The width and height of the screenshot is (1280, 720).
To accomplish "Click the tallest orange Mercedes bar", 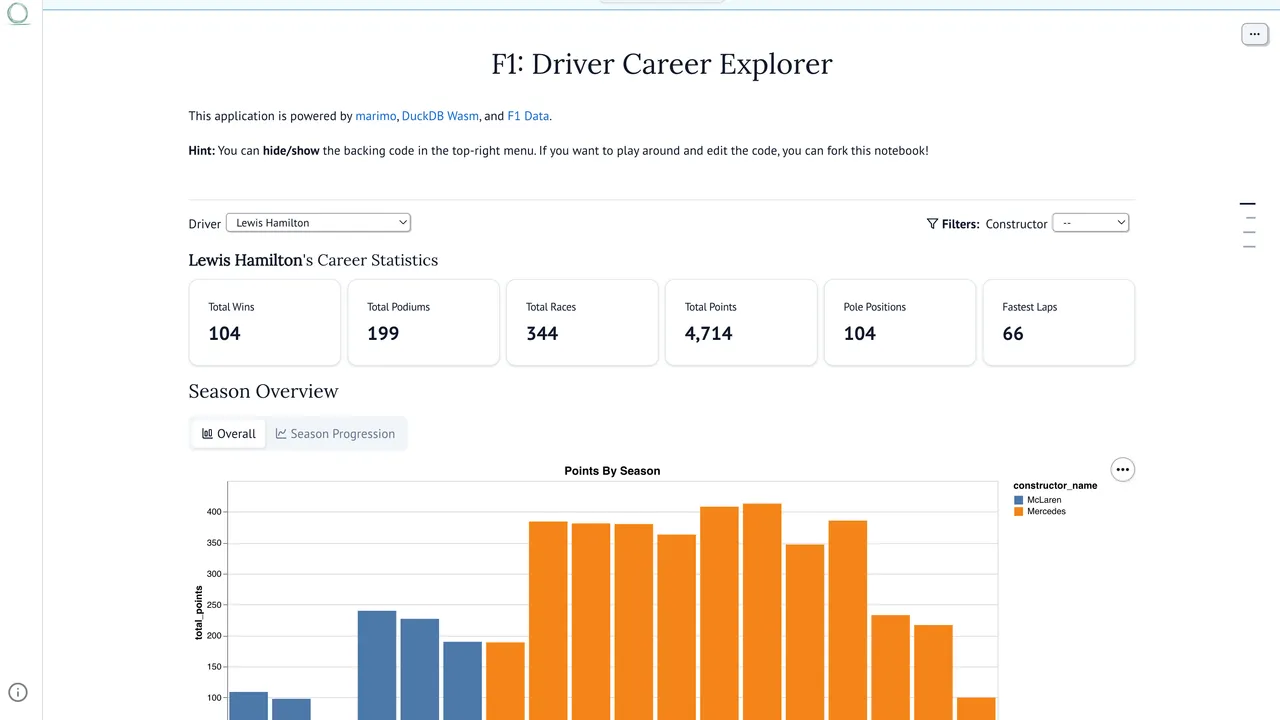I will (x=762, y=611).
